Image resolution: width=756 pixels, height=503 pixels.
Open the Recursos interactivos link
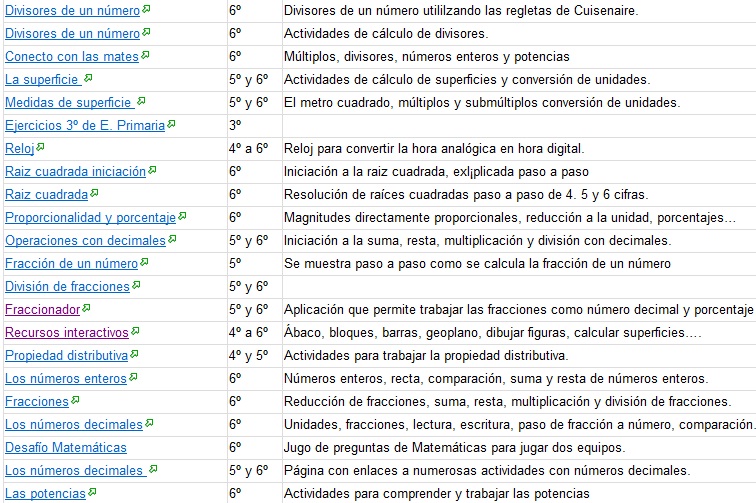67,333
